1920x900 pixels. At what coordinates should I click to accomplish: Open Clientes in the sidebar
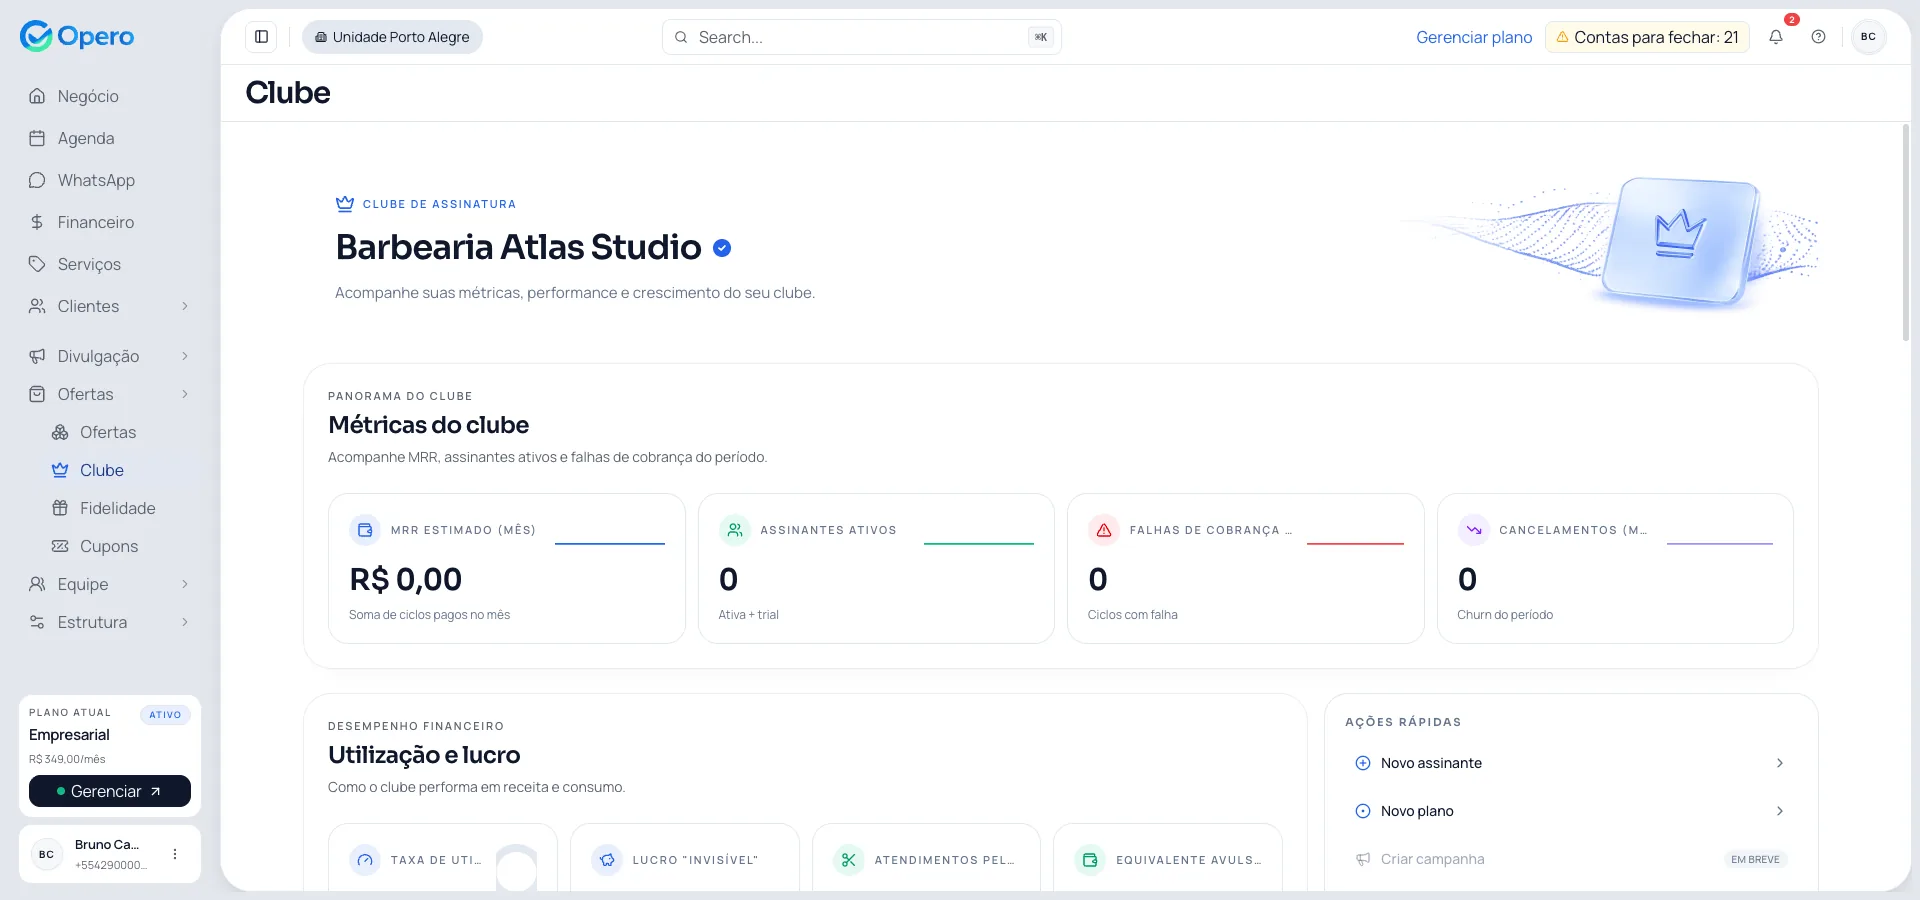point(110,306)
